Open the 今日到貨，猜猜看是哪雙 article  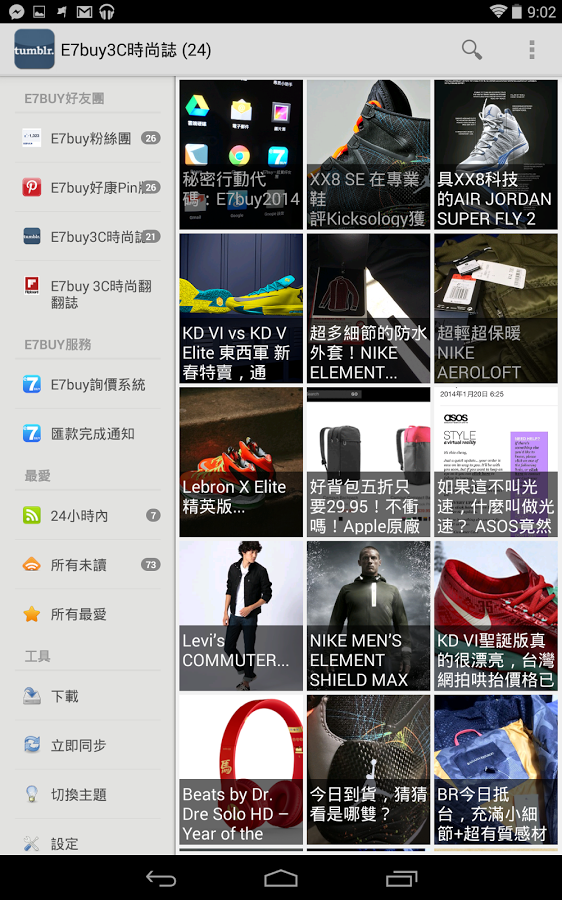369,770
